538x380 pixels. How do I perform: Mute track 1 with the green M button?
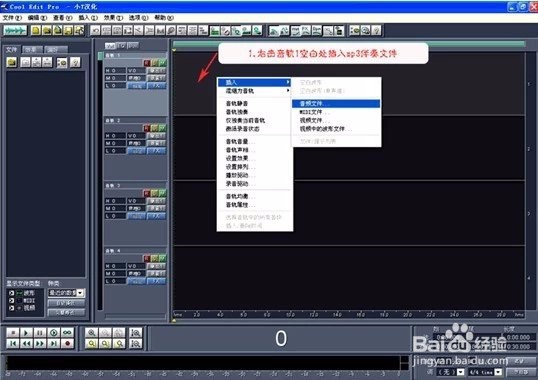163,63
